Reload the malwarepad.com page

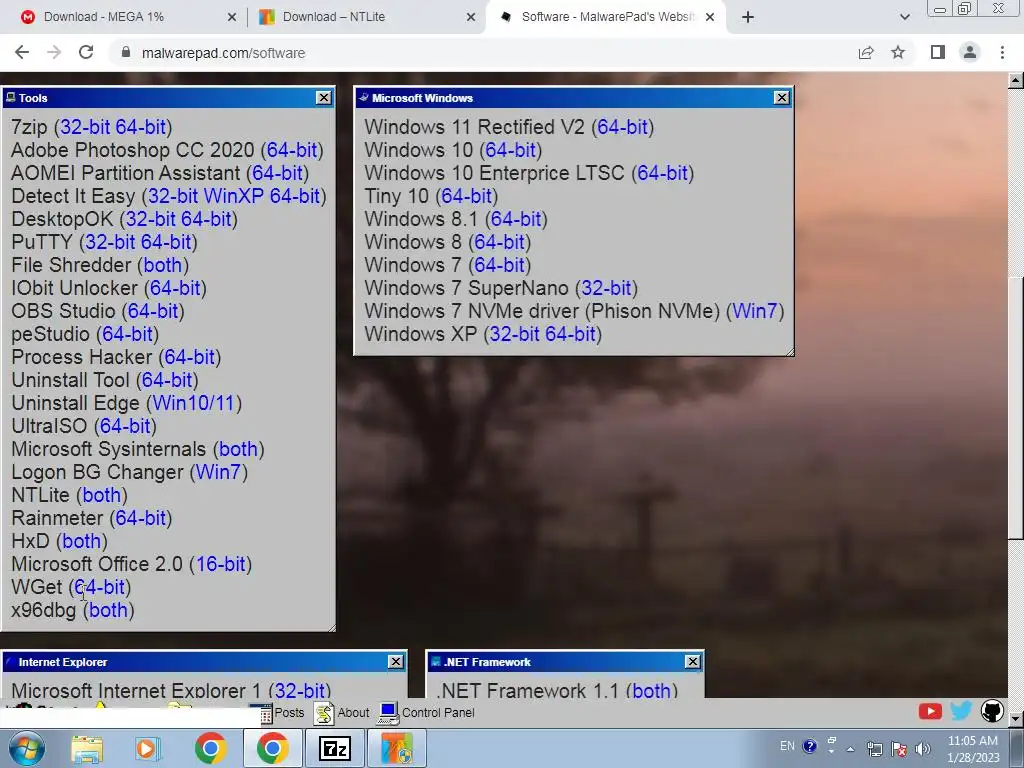(x=86, y=53)
